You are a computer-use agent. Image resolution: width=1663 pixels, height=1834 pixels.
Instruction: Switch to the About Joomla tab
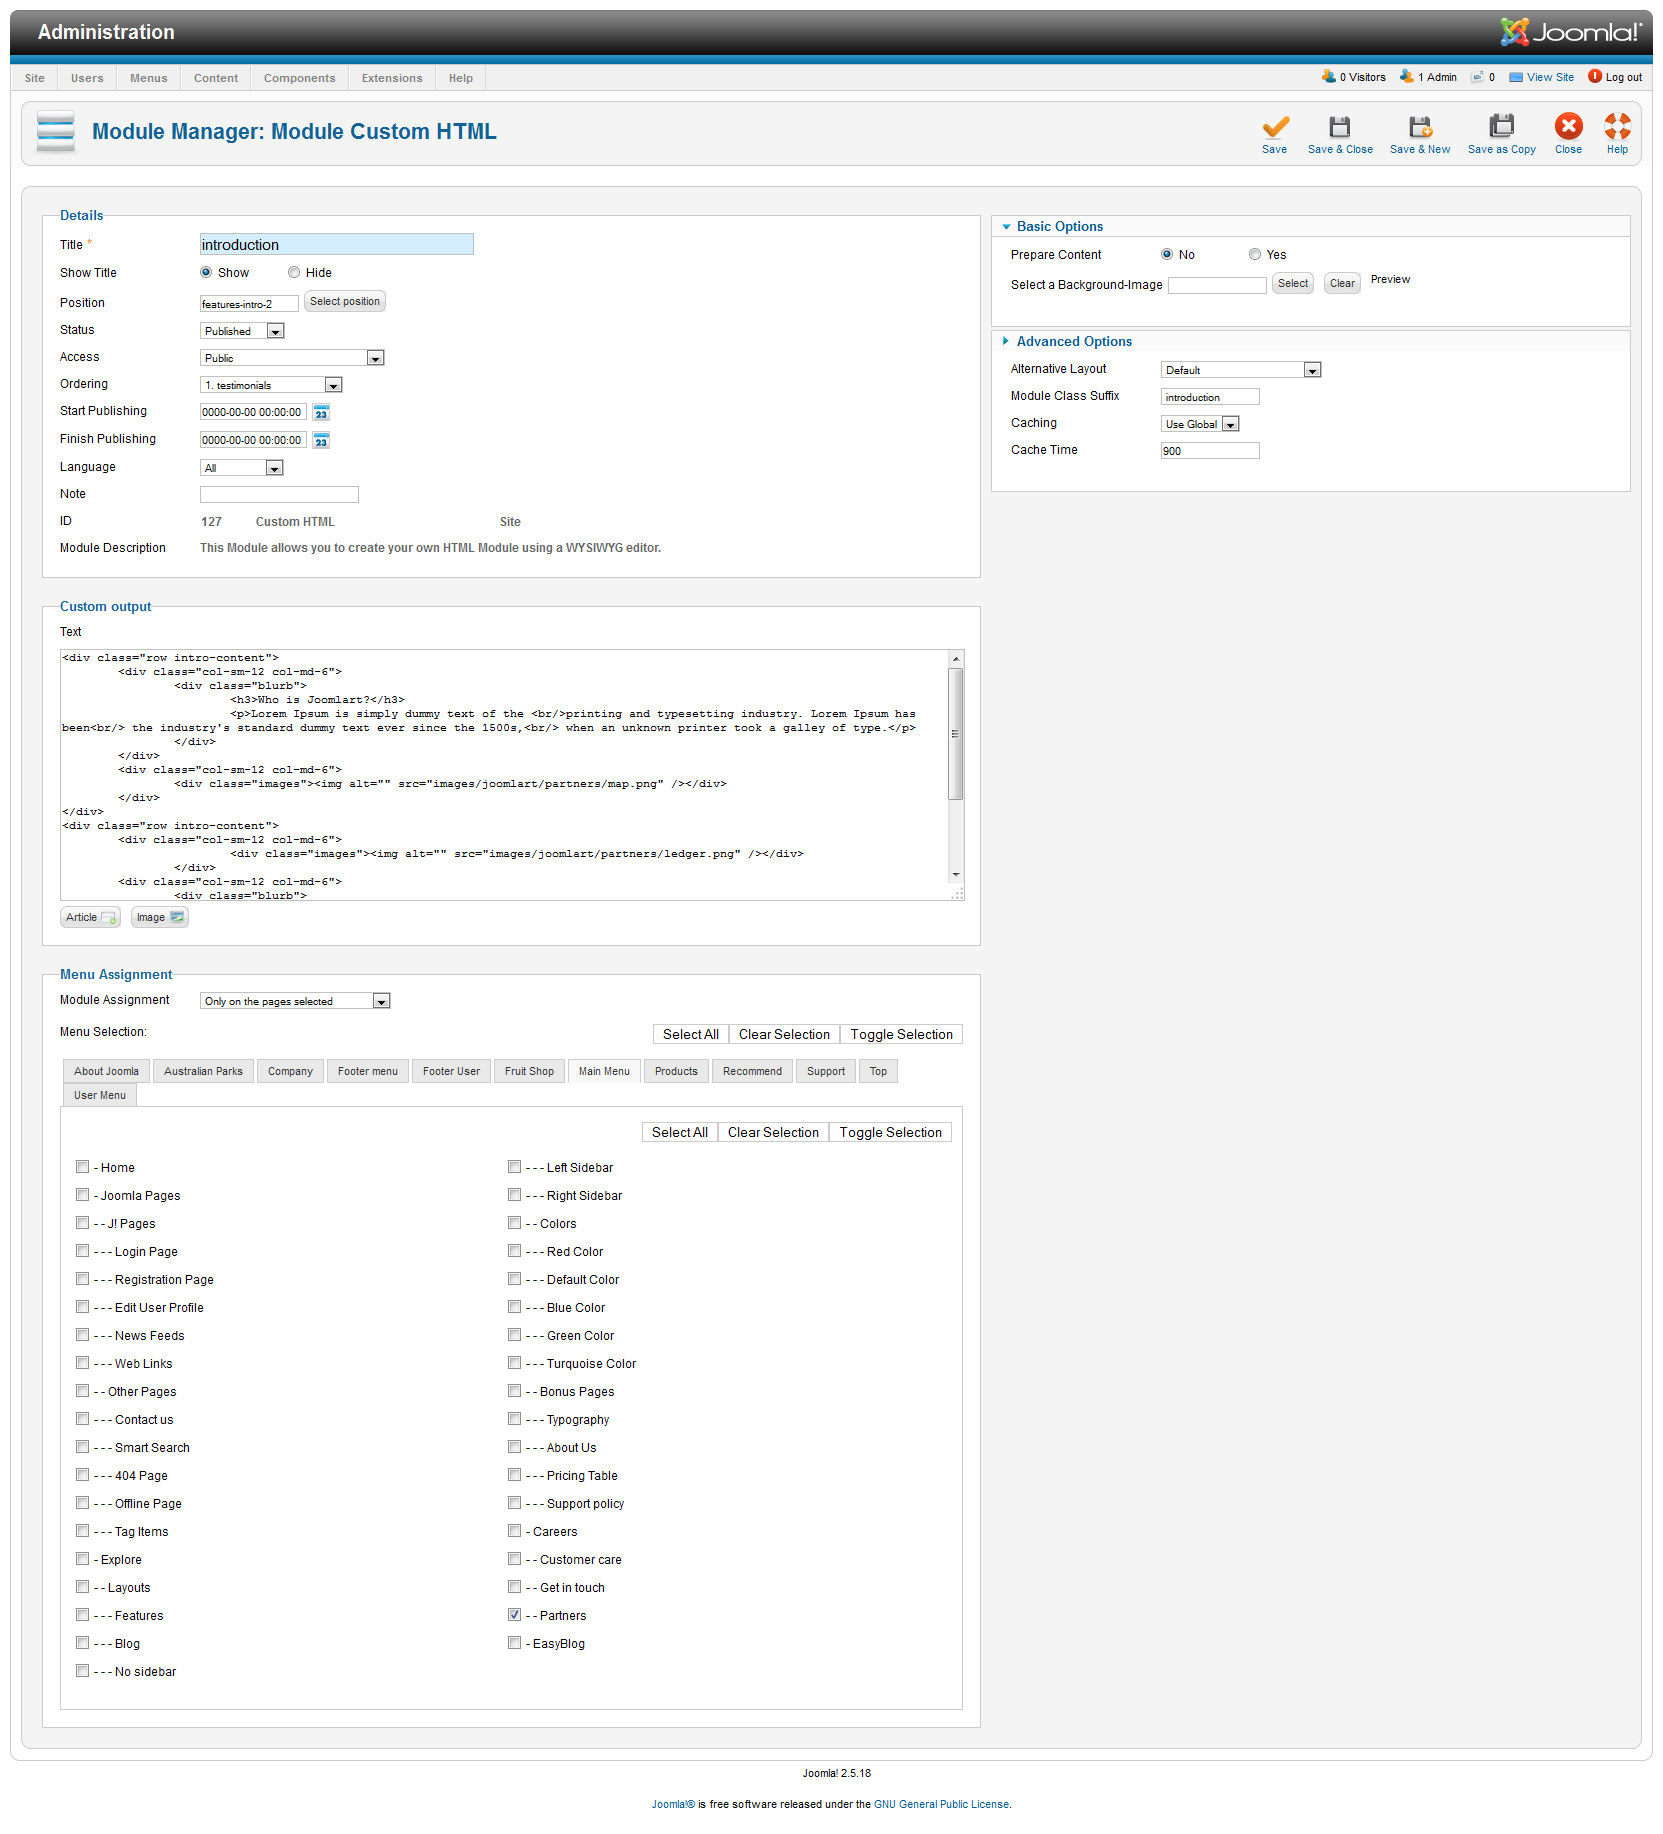coord(106,1071)
